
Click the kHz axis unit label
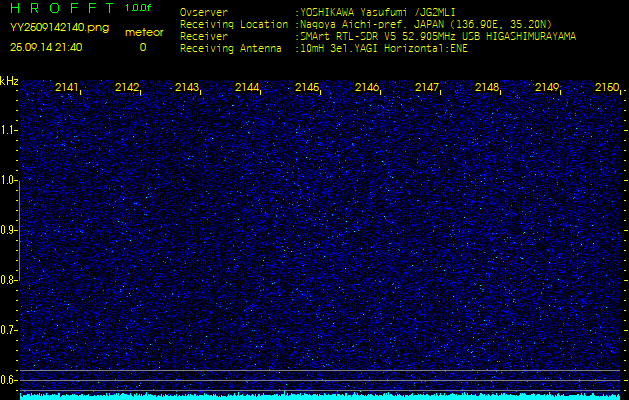(x=9, y=81)
